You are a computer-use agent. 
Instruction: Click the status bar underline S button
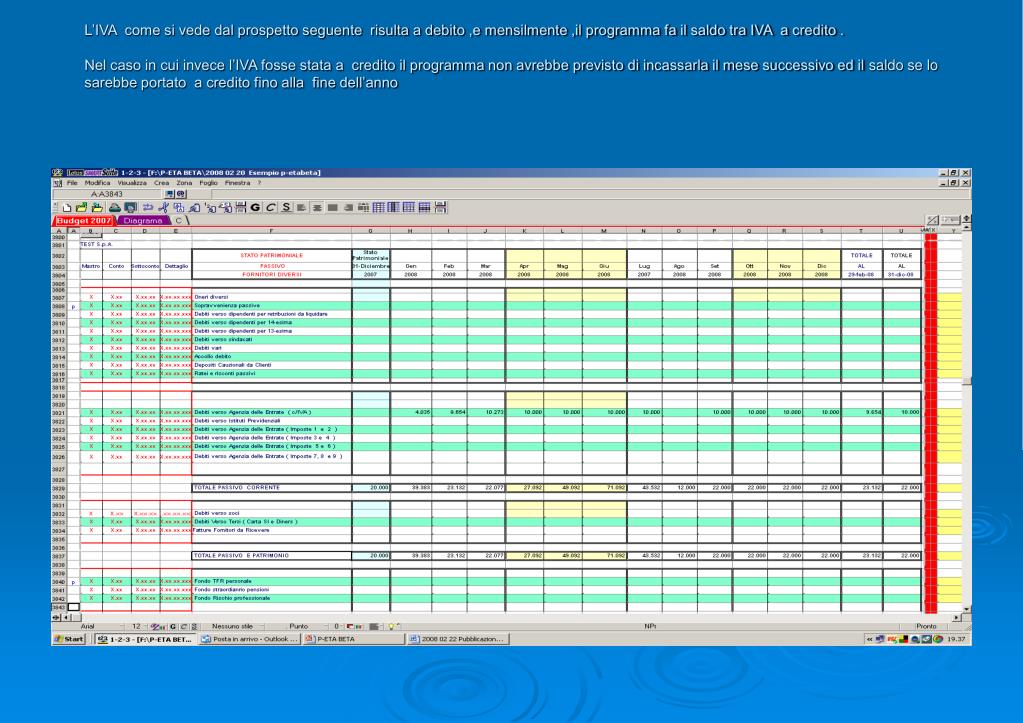pos(194,626)
